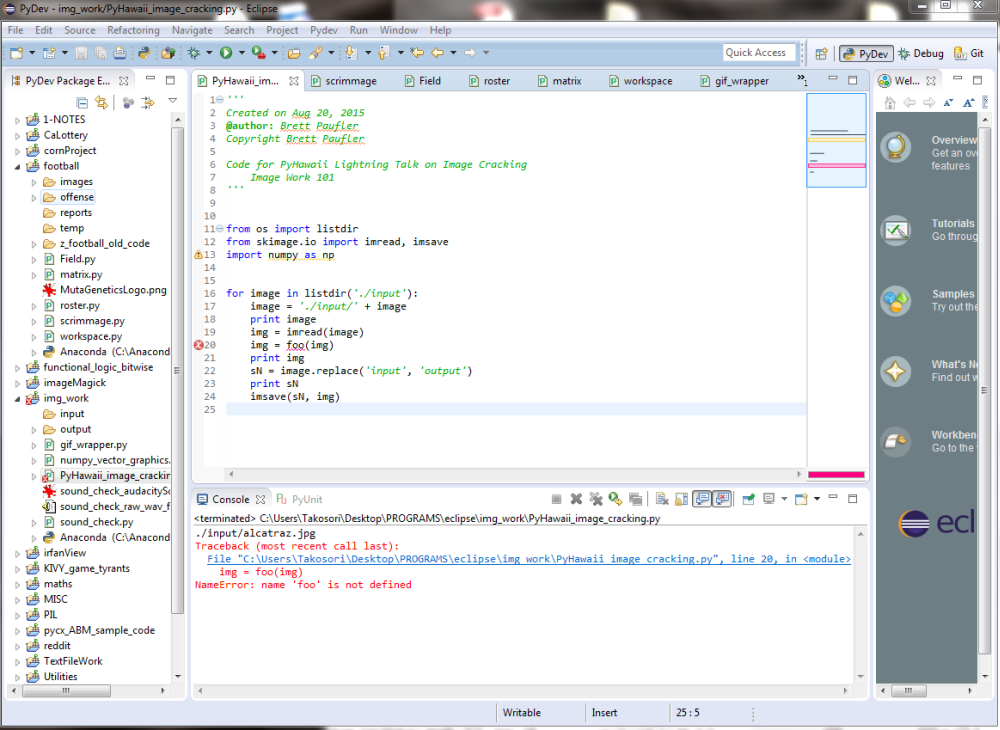This screenshot has width=1000, height=730.
Task: Switch to Git perspective
Action: tap(969, 54)
